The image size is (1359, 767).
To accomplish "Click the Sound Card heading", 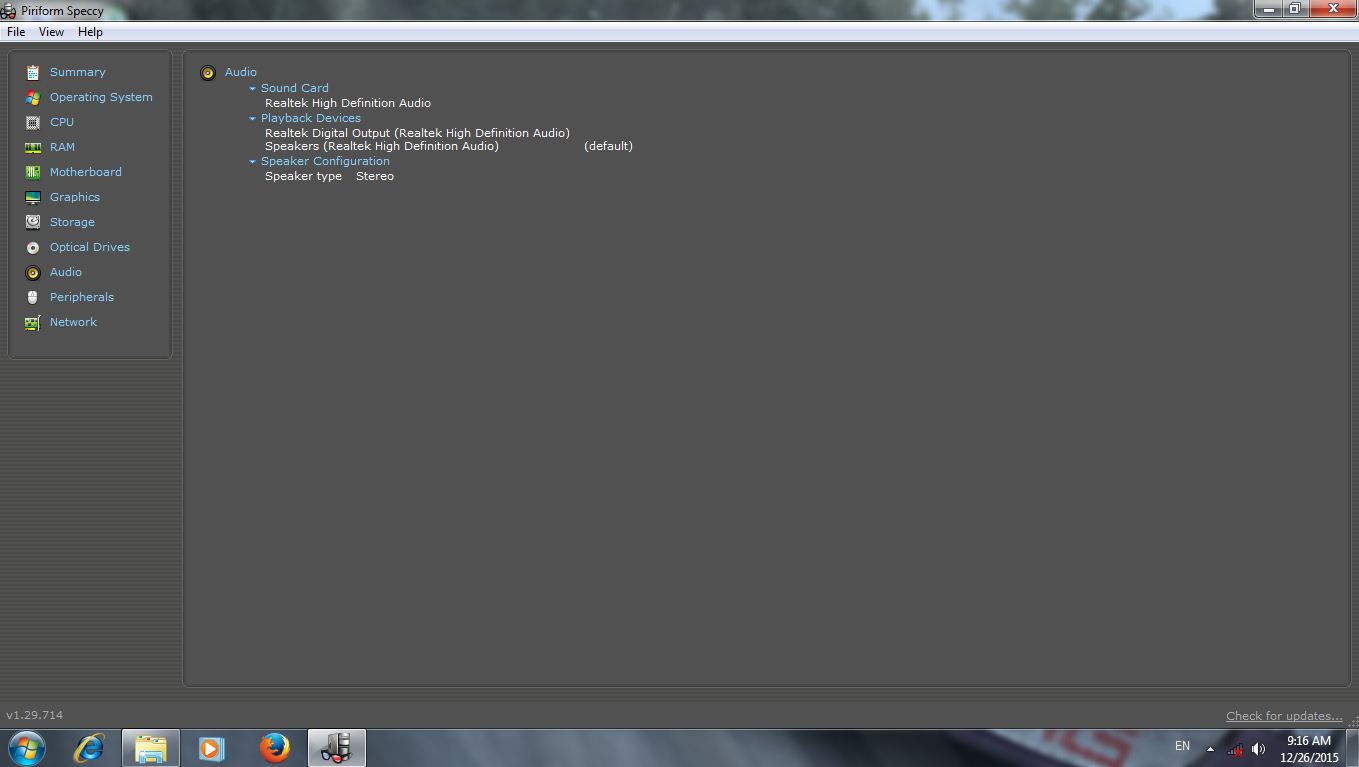I will 295,88.
